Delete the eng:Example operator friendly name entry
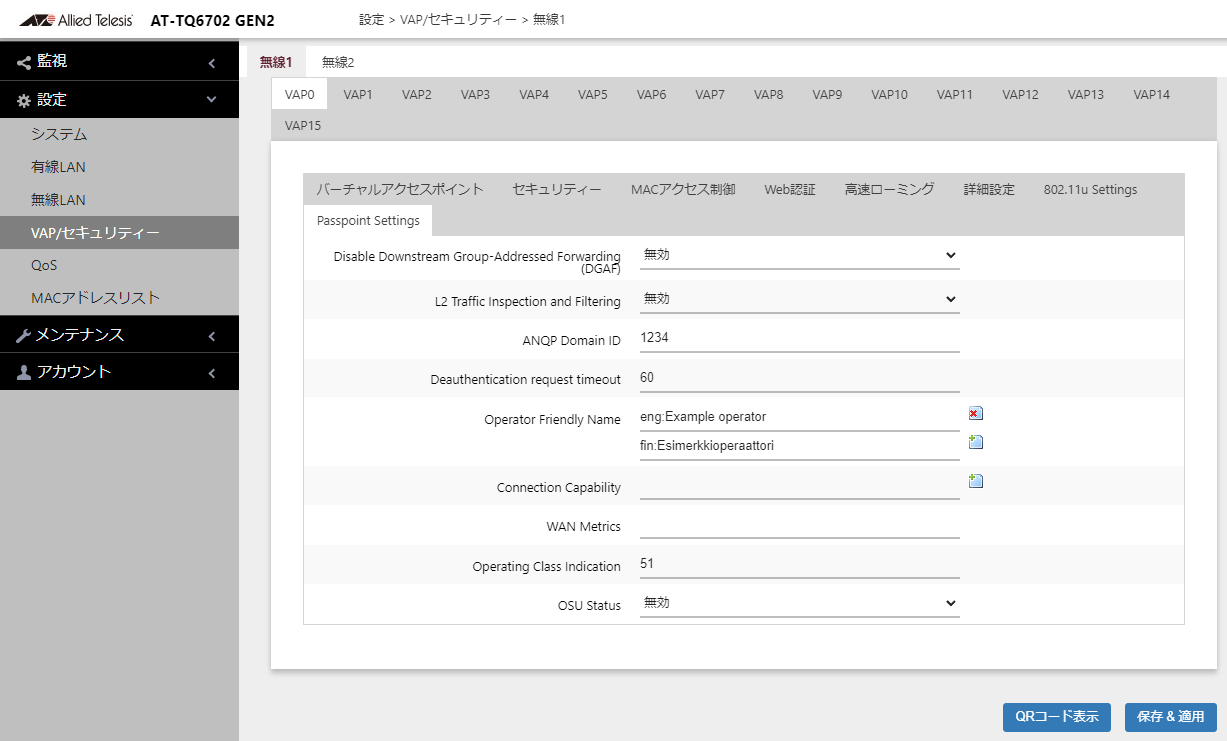The width and height of the screenshot is (1227, 741). 976,413
